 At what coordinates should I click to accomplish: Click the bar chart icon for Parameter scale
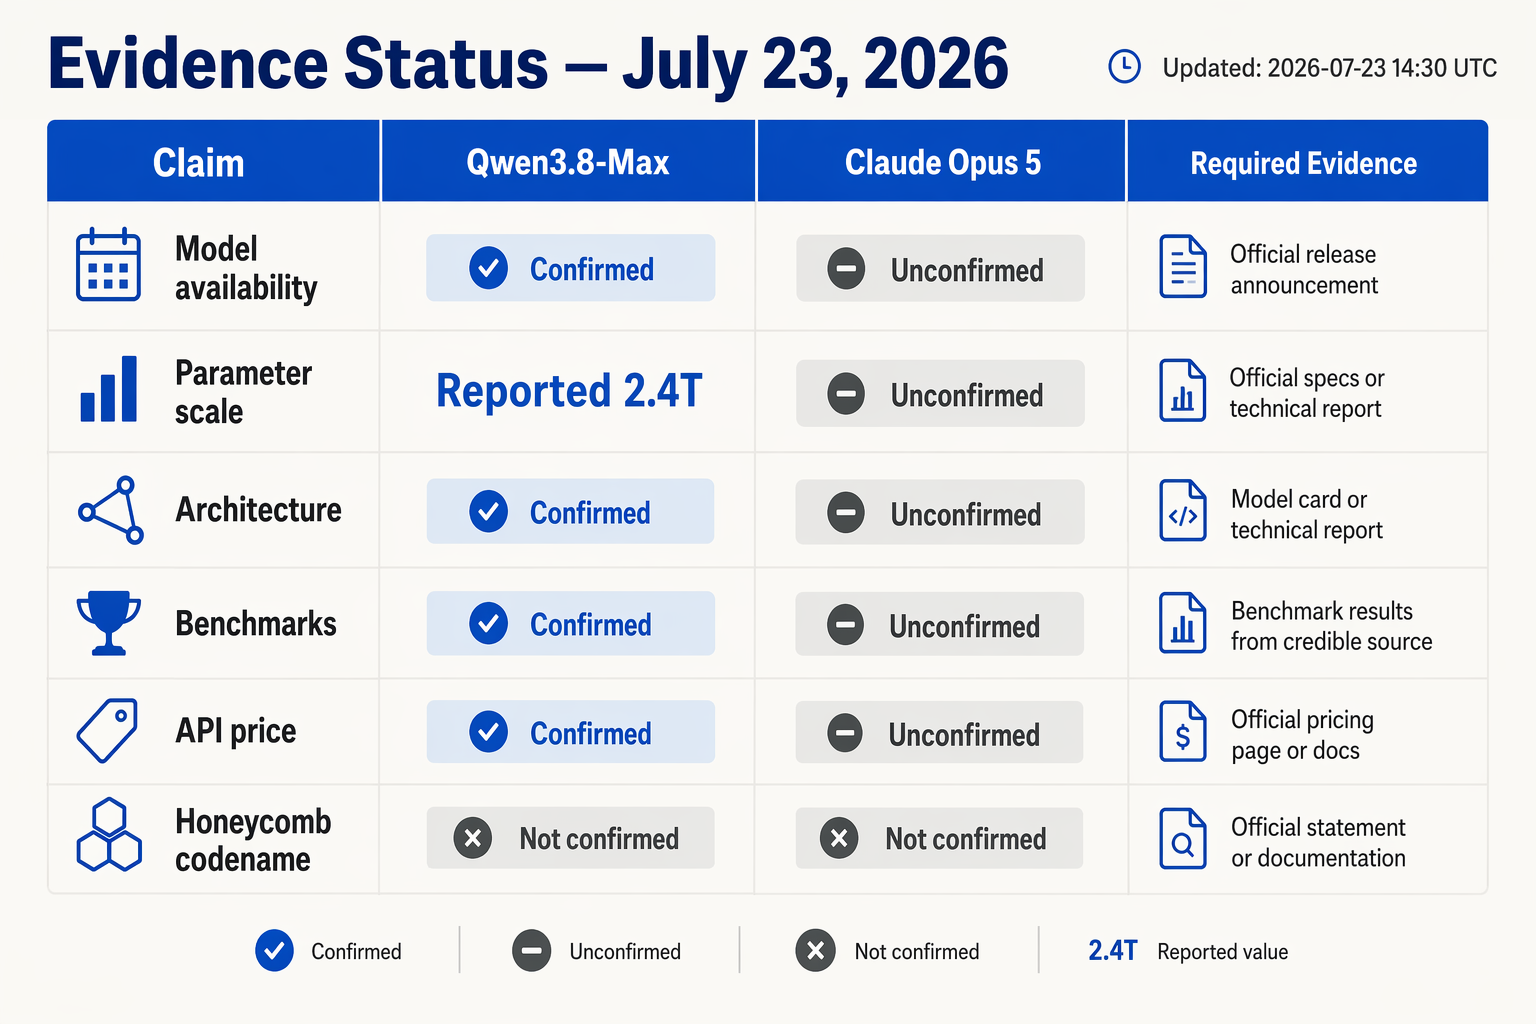[x=108, y=389]
